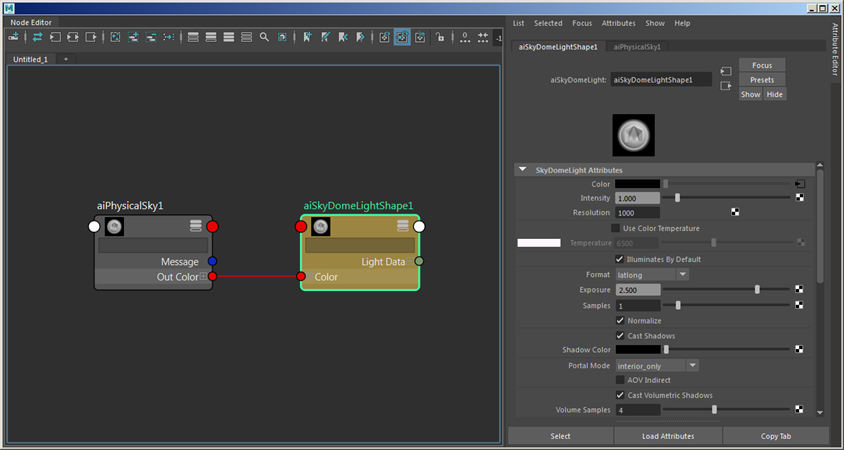Switch to the aiPhysicalSky1 tab
The image size is (844, 450).
coord(637,47)
